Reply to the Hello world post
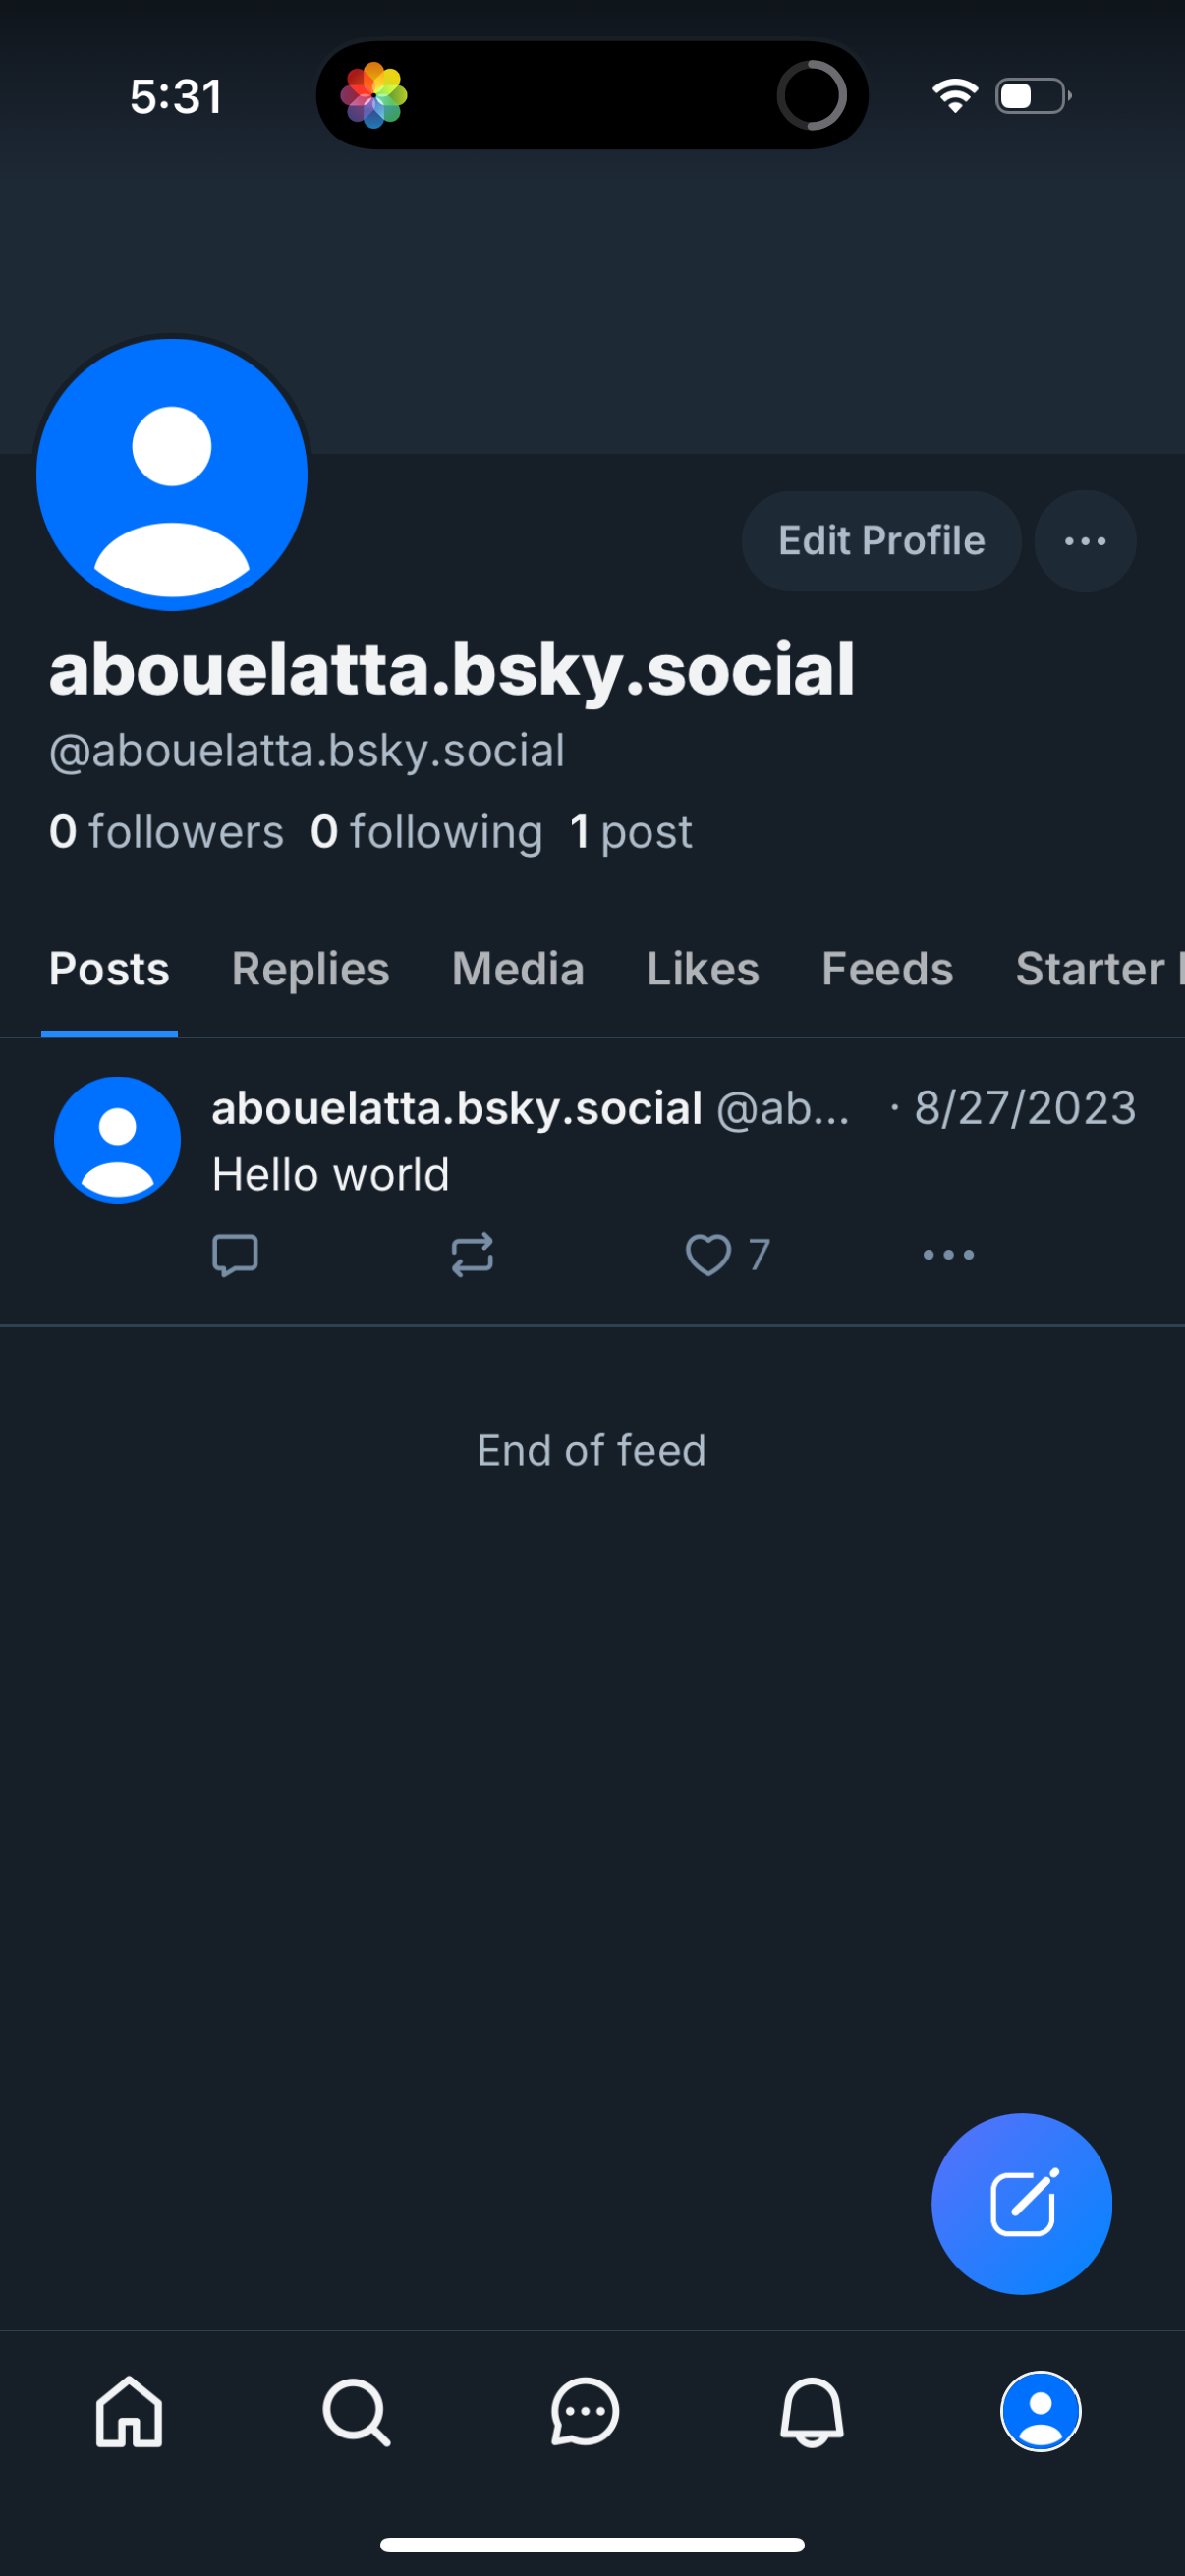The image size is (1185, 2576). tap(237, 1255)
